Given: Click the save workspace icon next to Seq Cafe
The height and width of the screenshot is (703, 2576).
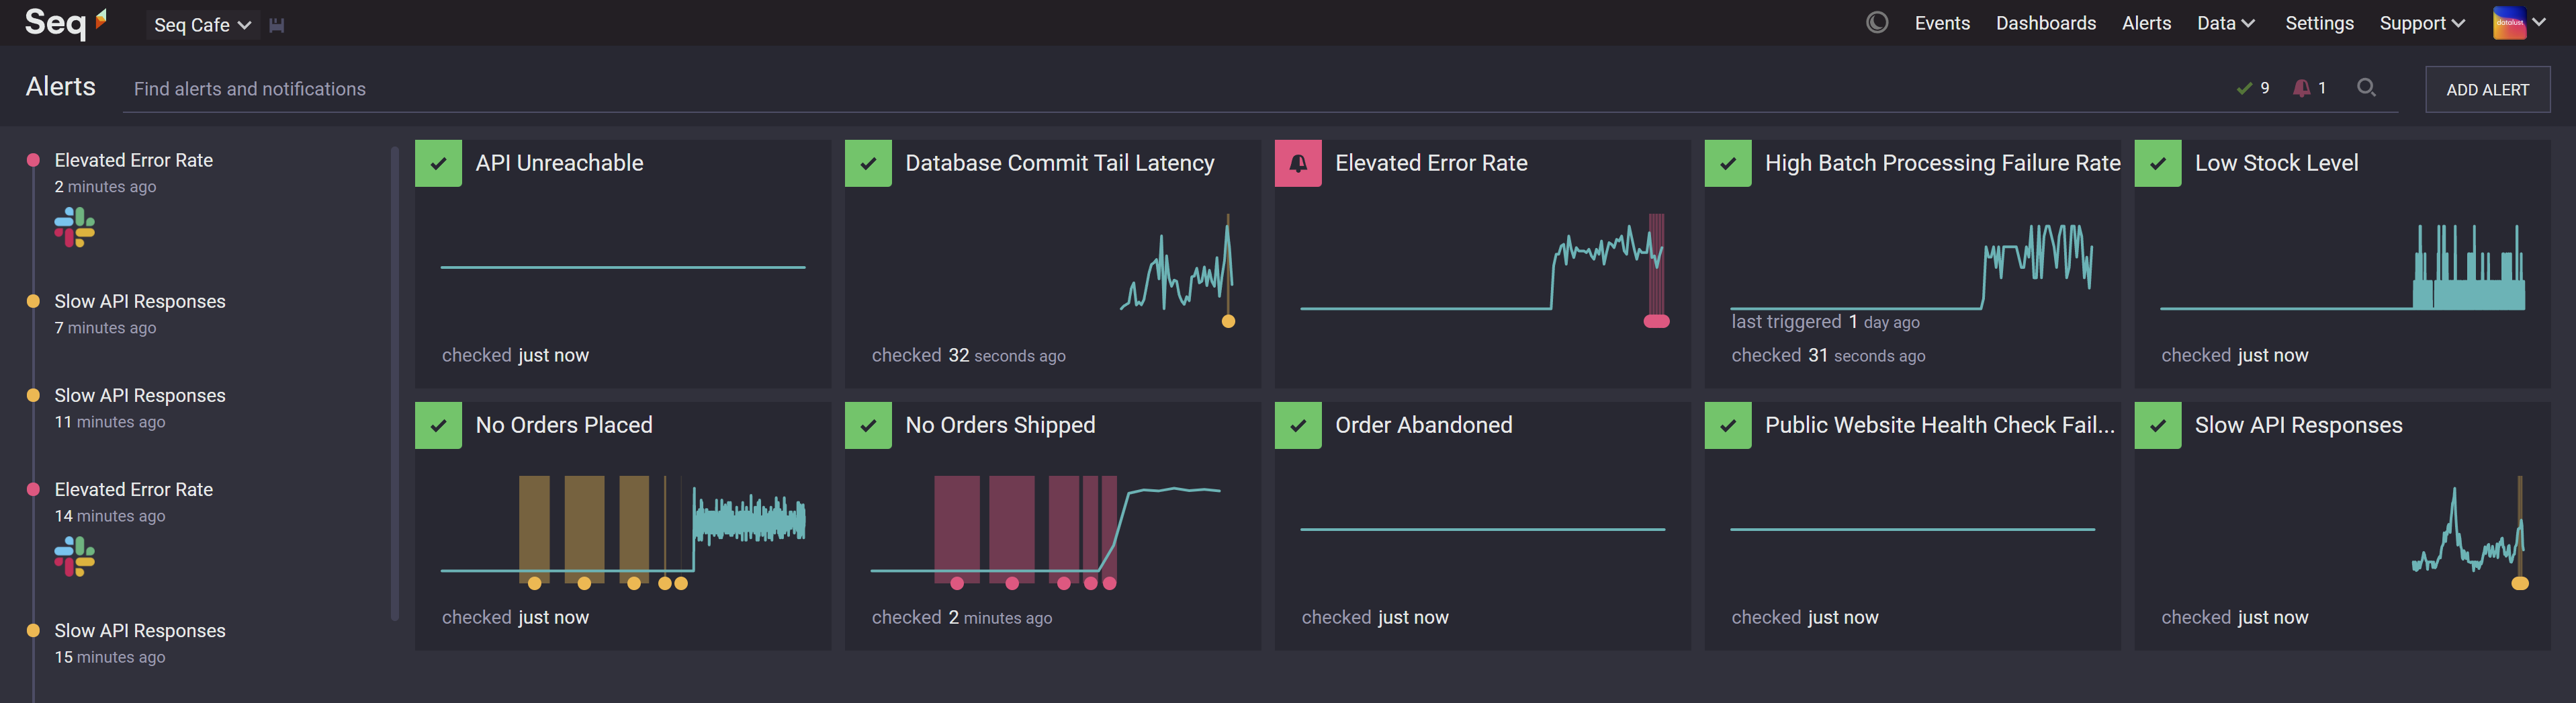Looking at the screenshot, I should pos(277,25).
